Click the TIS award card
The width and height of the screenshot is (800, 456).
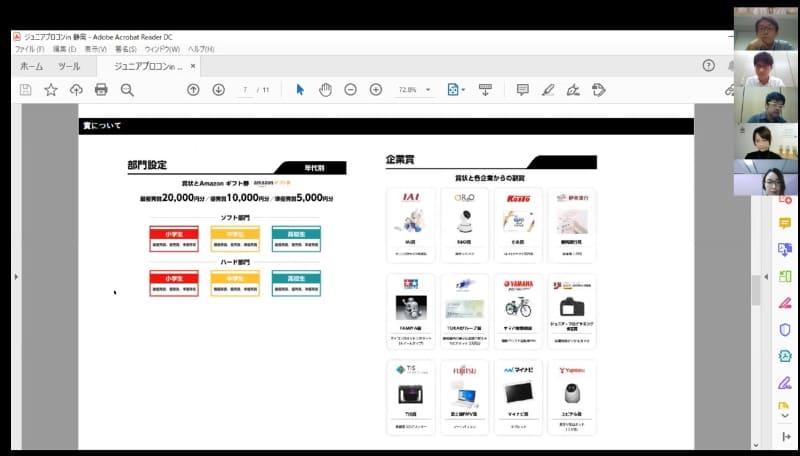(411, 397)
